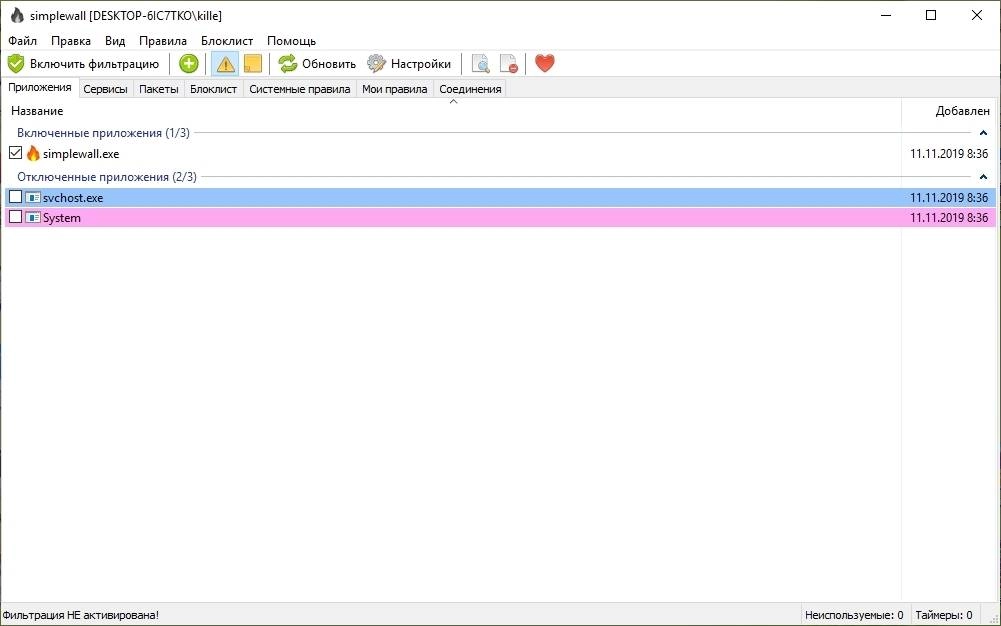Viewport: 1001px width, 626px height.
Task: Switch to the Блоклист tab
Action: click(x=213, y=89)
